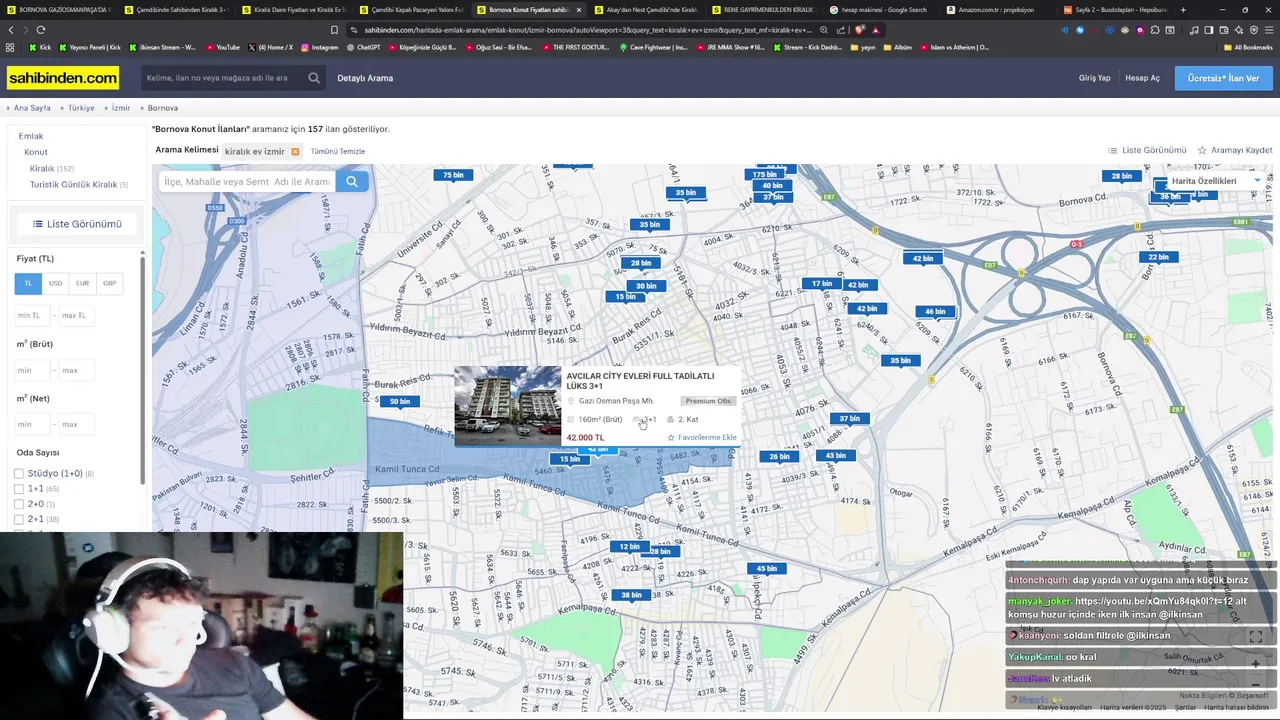1280x720 pixels.
Task: Open the Emlak category tree item
Action: 31,136
